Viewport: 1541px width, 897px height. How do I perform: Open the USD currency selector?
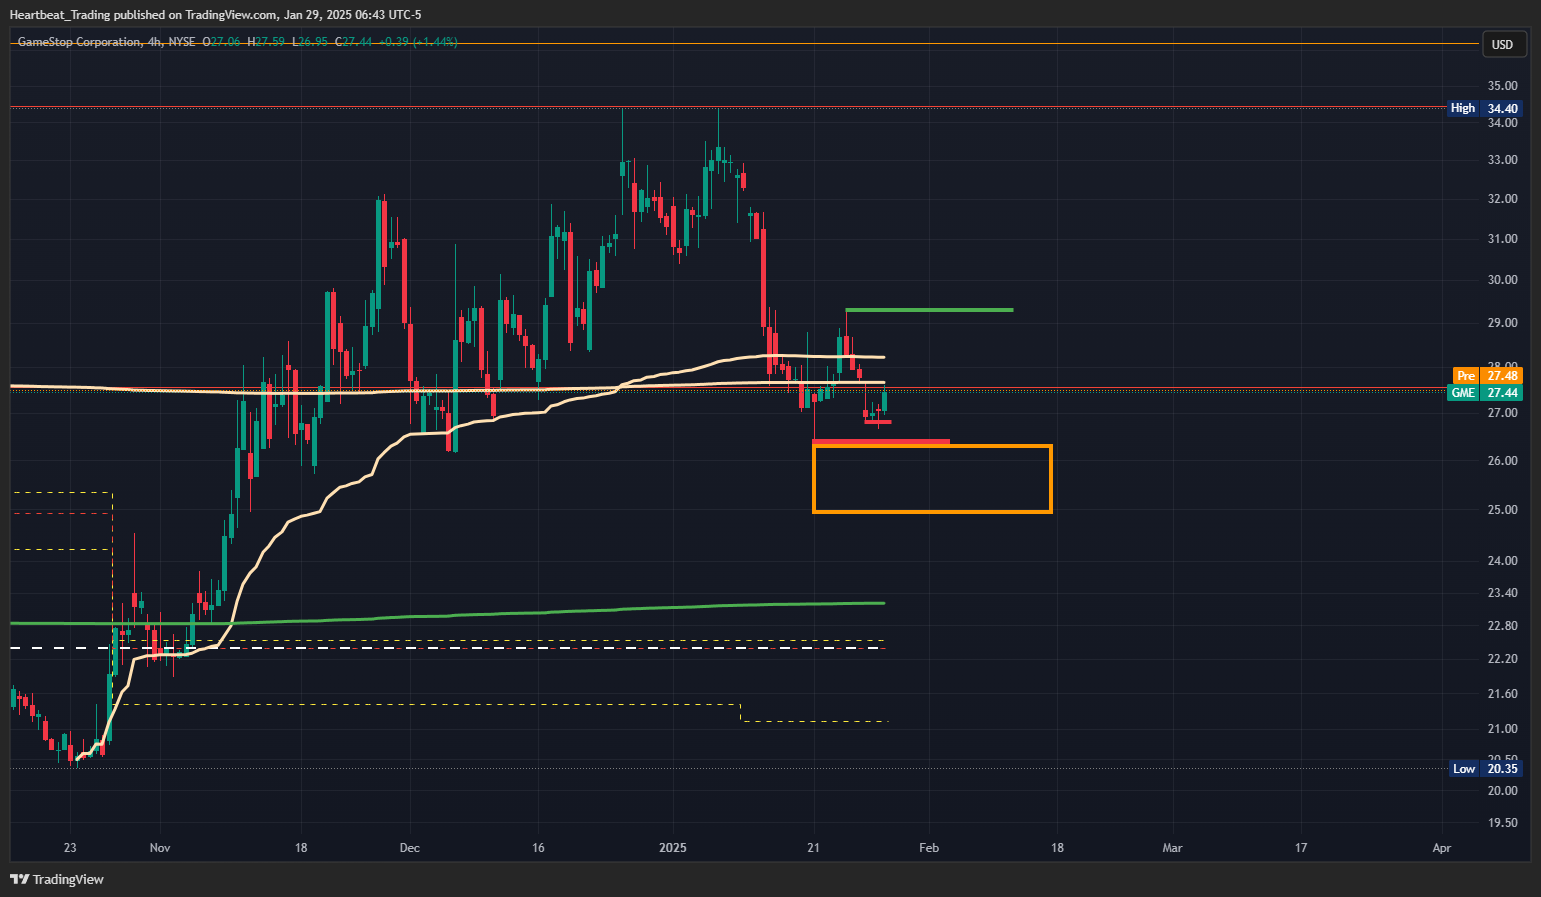click(1502, 44)
